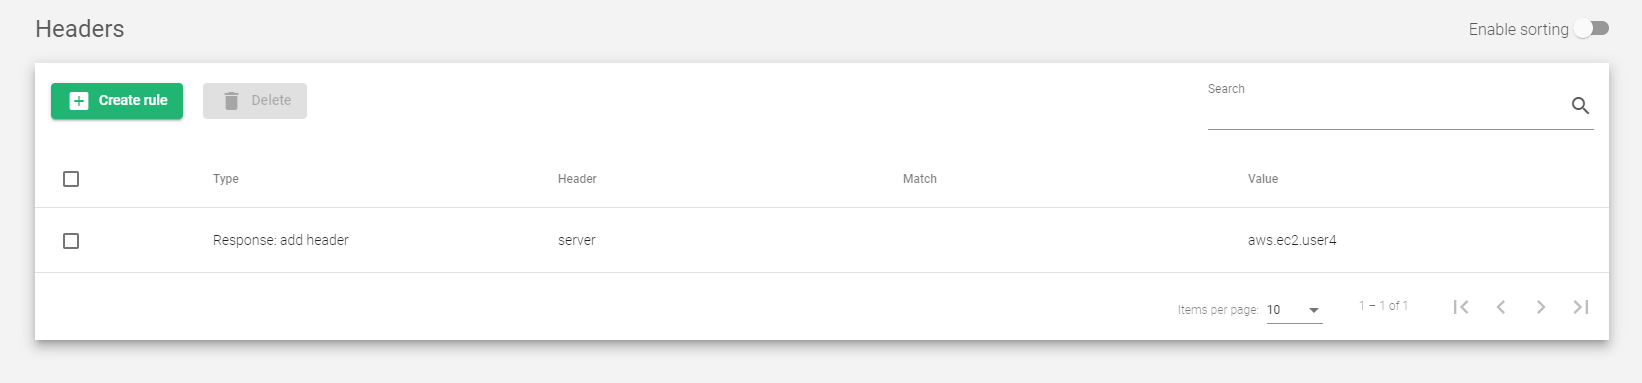Image resolution: width=1642 pixels, height=383 pixels.
Task: Go to next page chevron
Action: click(1541, 307)
